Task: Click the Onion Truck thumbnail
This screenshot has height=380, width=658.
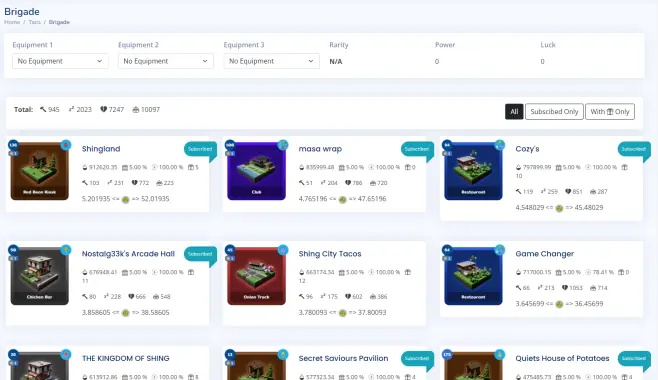Action: [256, 276]
